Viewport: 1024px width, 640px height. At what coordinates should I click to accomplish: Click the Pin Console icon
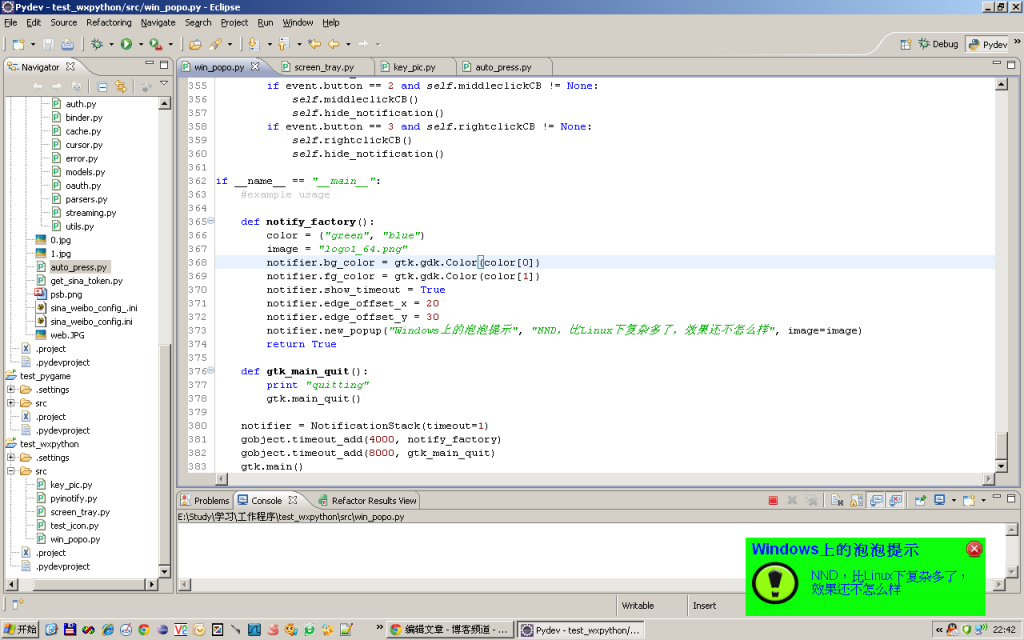[920, 500]
